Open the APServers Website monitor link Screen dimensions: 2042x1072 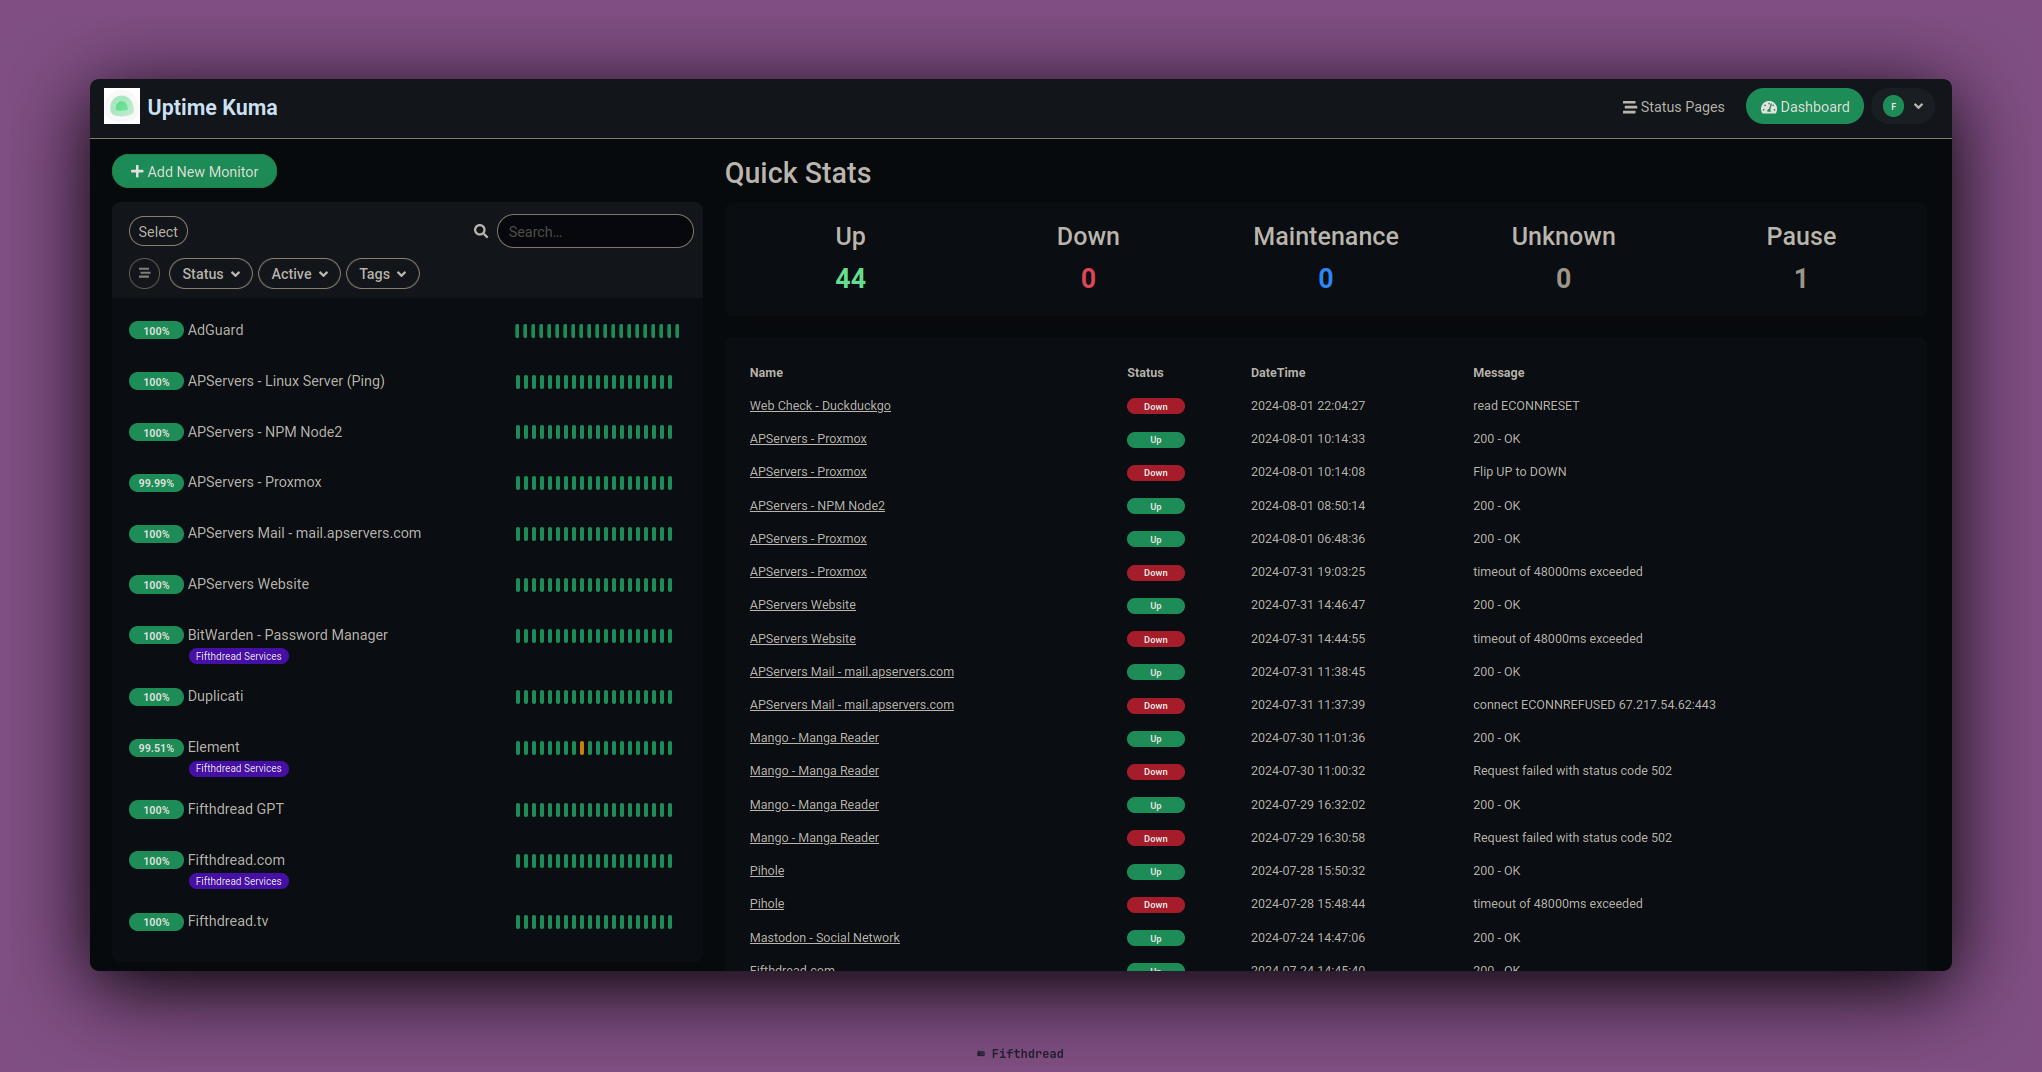(x=802, y=604)
